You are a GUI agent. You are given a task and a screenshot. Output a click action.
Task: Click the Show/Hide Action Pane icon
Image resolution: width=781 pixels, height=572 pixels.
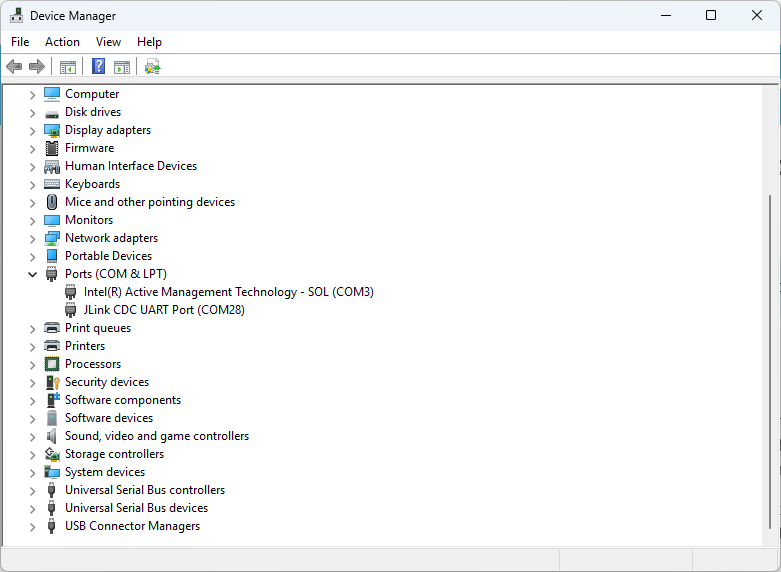click(122, 67)
